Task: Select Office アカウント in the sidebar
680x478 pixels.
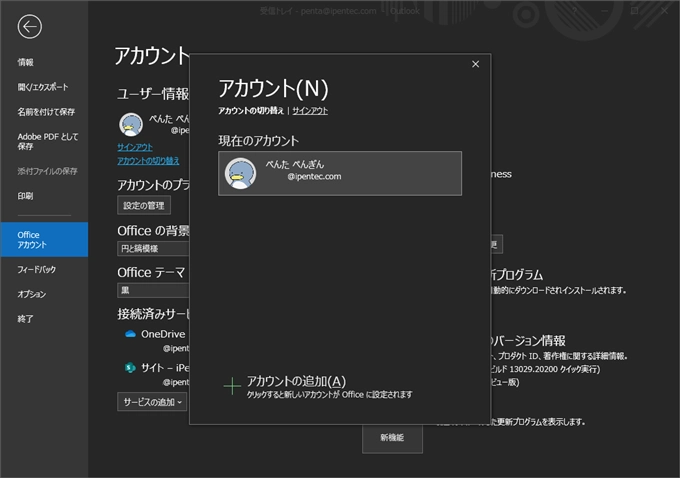Action: pos(44,239)
